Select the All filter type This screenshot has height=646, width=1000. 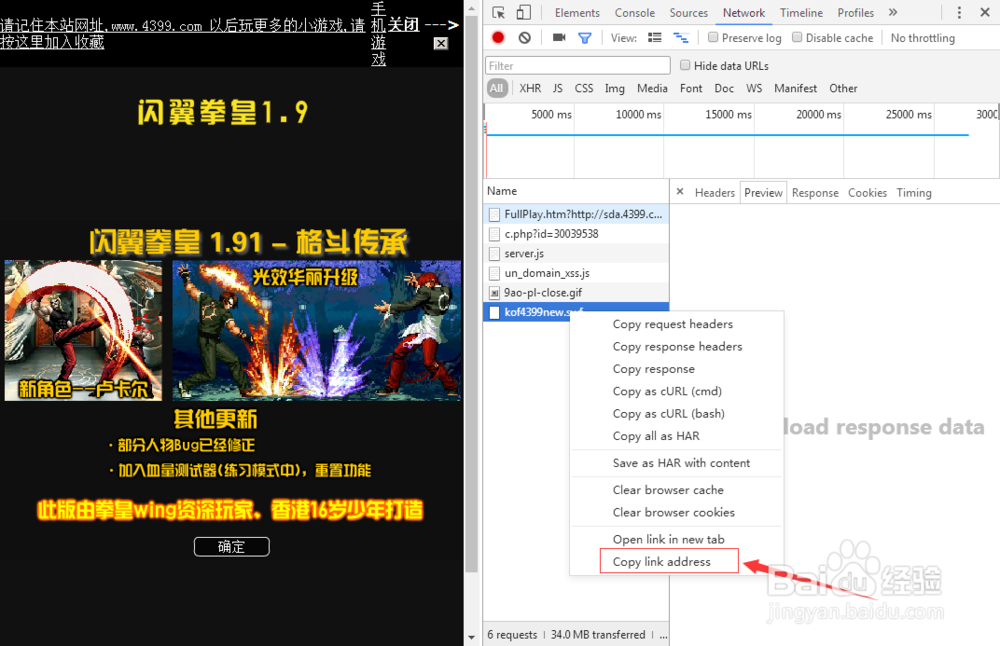point(497,88)
